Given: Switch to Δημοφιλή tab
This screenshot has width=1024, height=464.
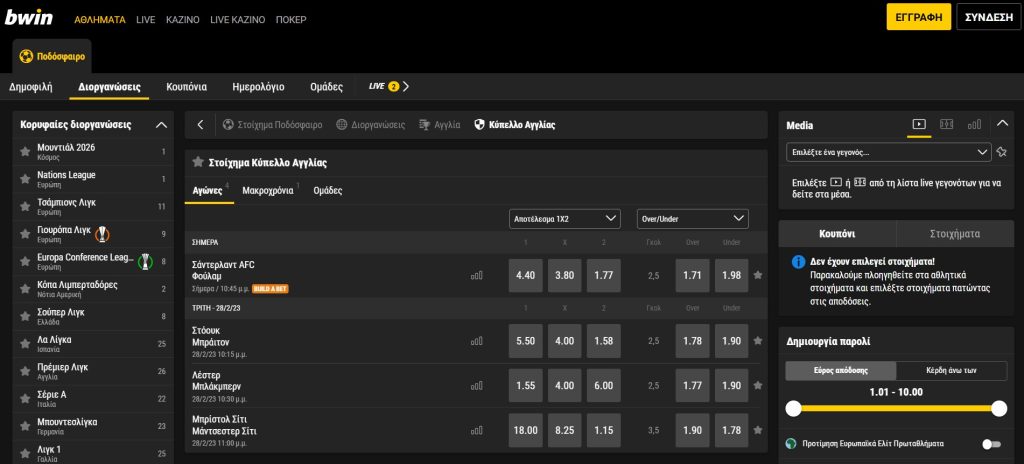Looking at the screenshot, I should [31, 87].
